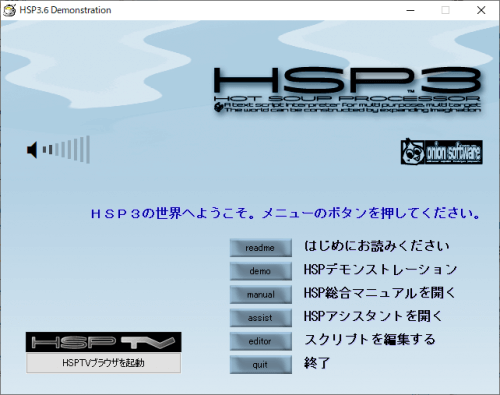Open the readme button
This screenshot has width=500, height=395.
point(261,248)
